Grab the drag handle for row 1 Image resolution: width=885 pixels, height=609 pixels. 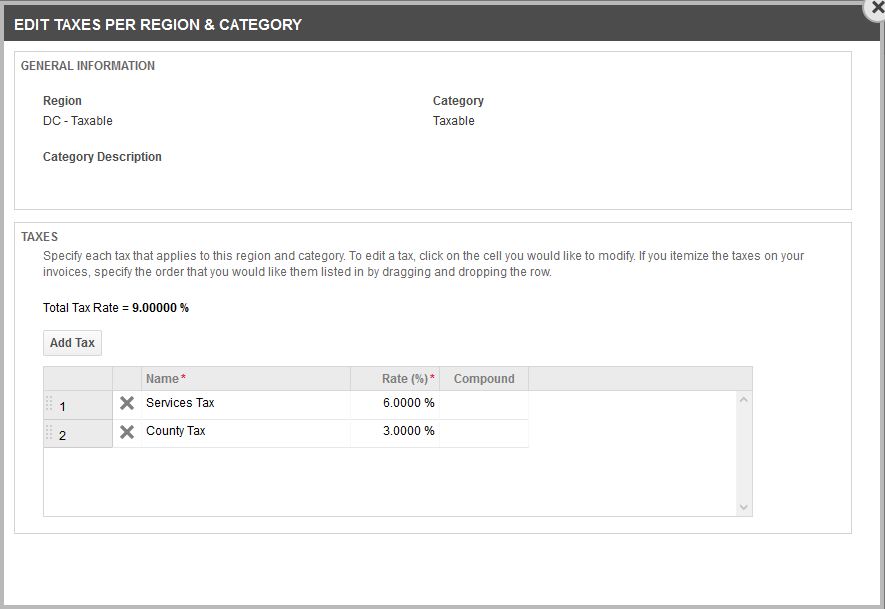(50, 404)
